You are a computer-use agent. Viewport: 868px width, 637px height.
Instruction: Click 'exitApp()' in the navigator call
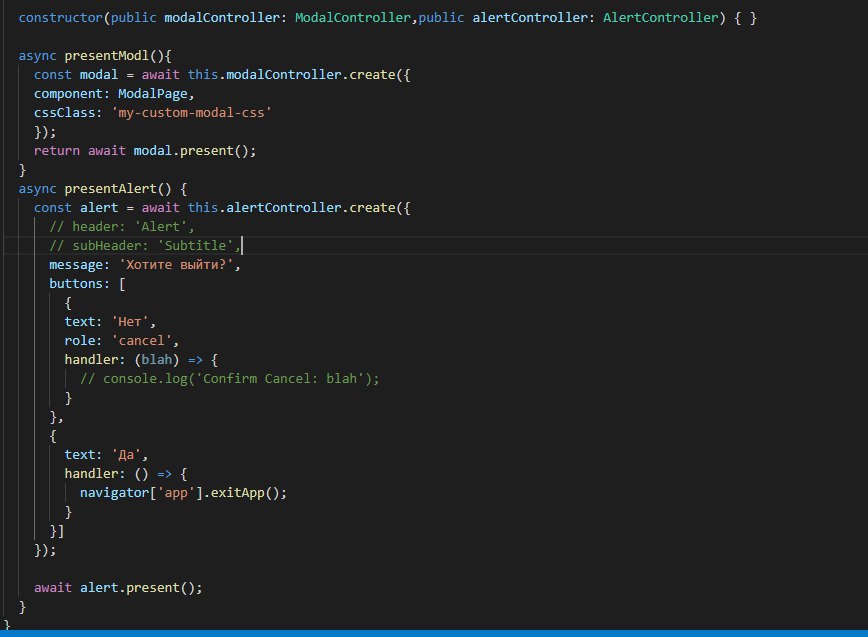(245, 493)
